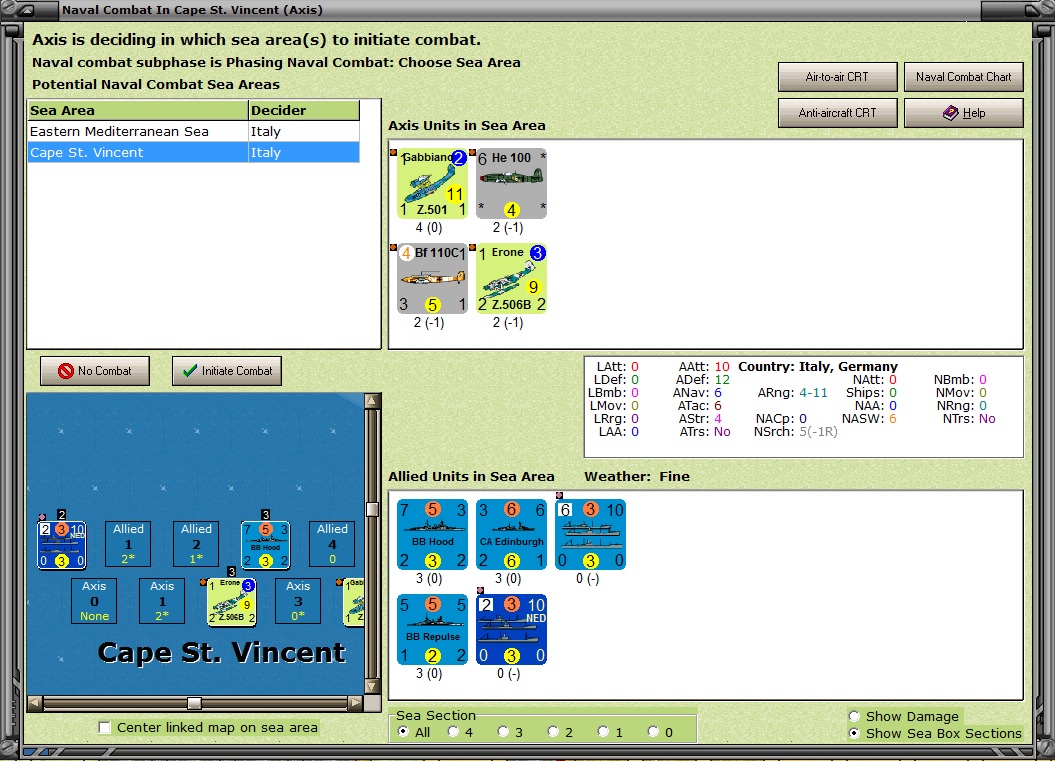The image size is (1055, 761).
Task: Click the red No Combat prohibition icon
Action: 65,371
